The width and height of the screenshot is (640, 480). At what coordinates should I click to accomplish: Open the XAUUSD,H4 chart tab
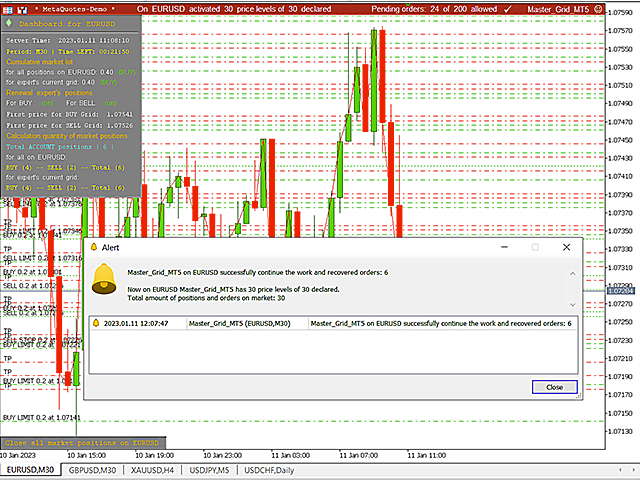tap(152, 470)
